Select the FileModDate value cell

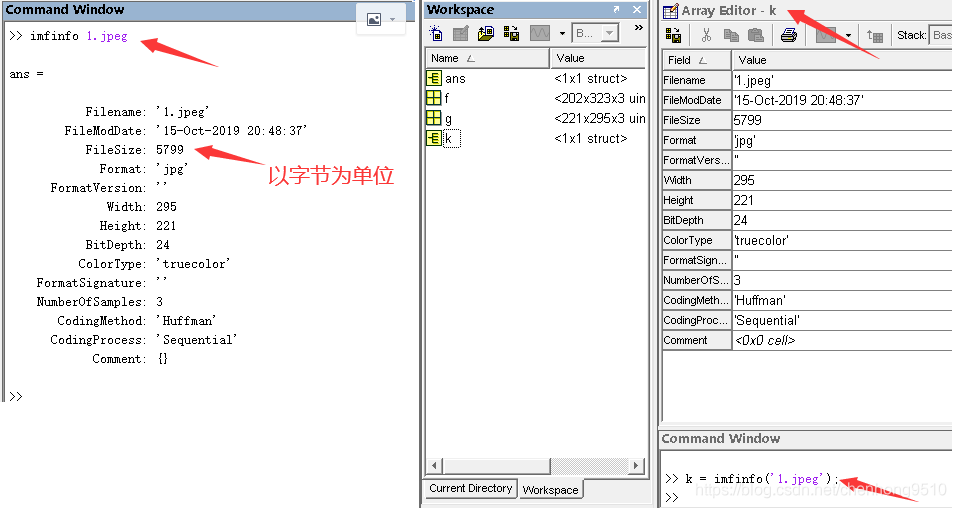coord(842,100)
